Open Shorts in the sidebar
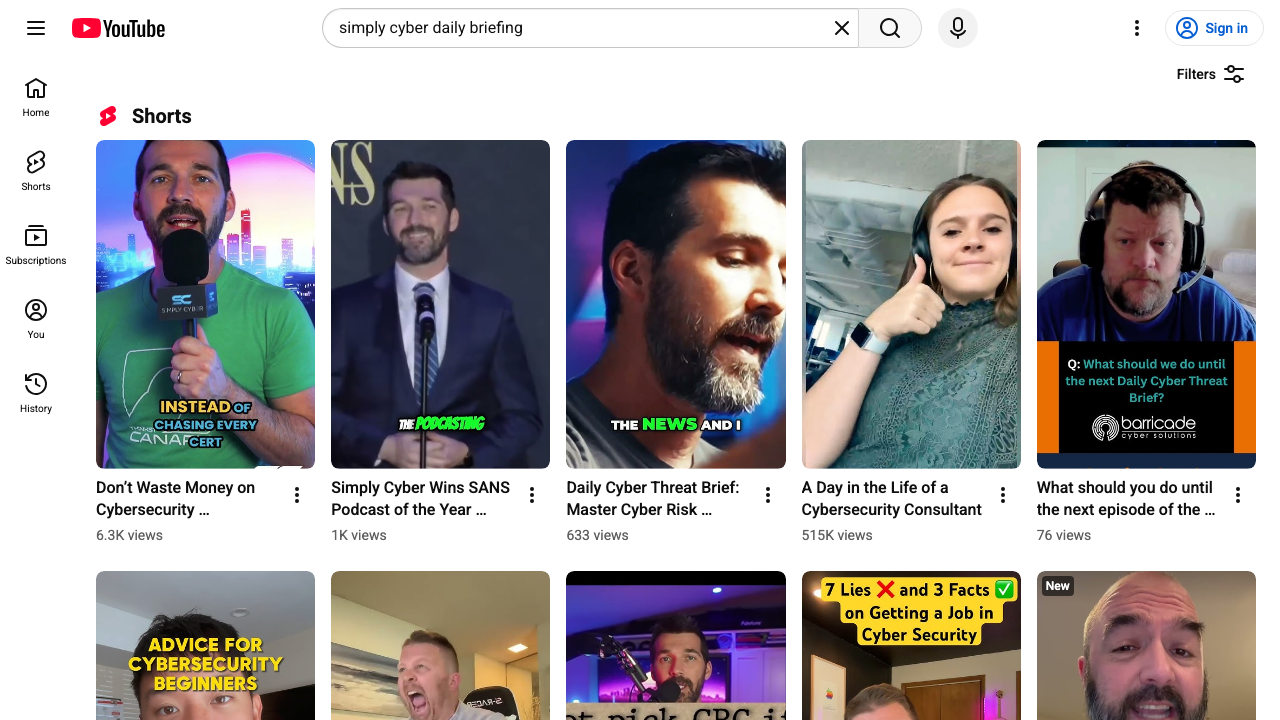The height and width of the screenshot is (720, 1280). (36, 171)
